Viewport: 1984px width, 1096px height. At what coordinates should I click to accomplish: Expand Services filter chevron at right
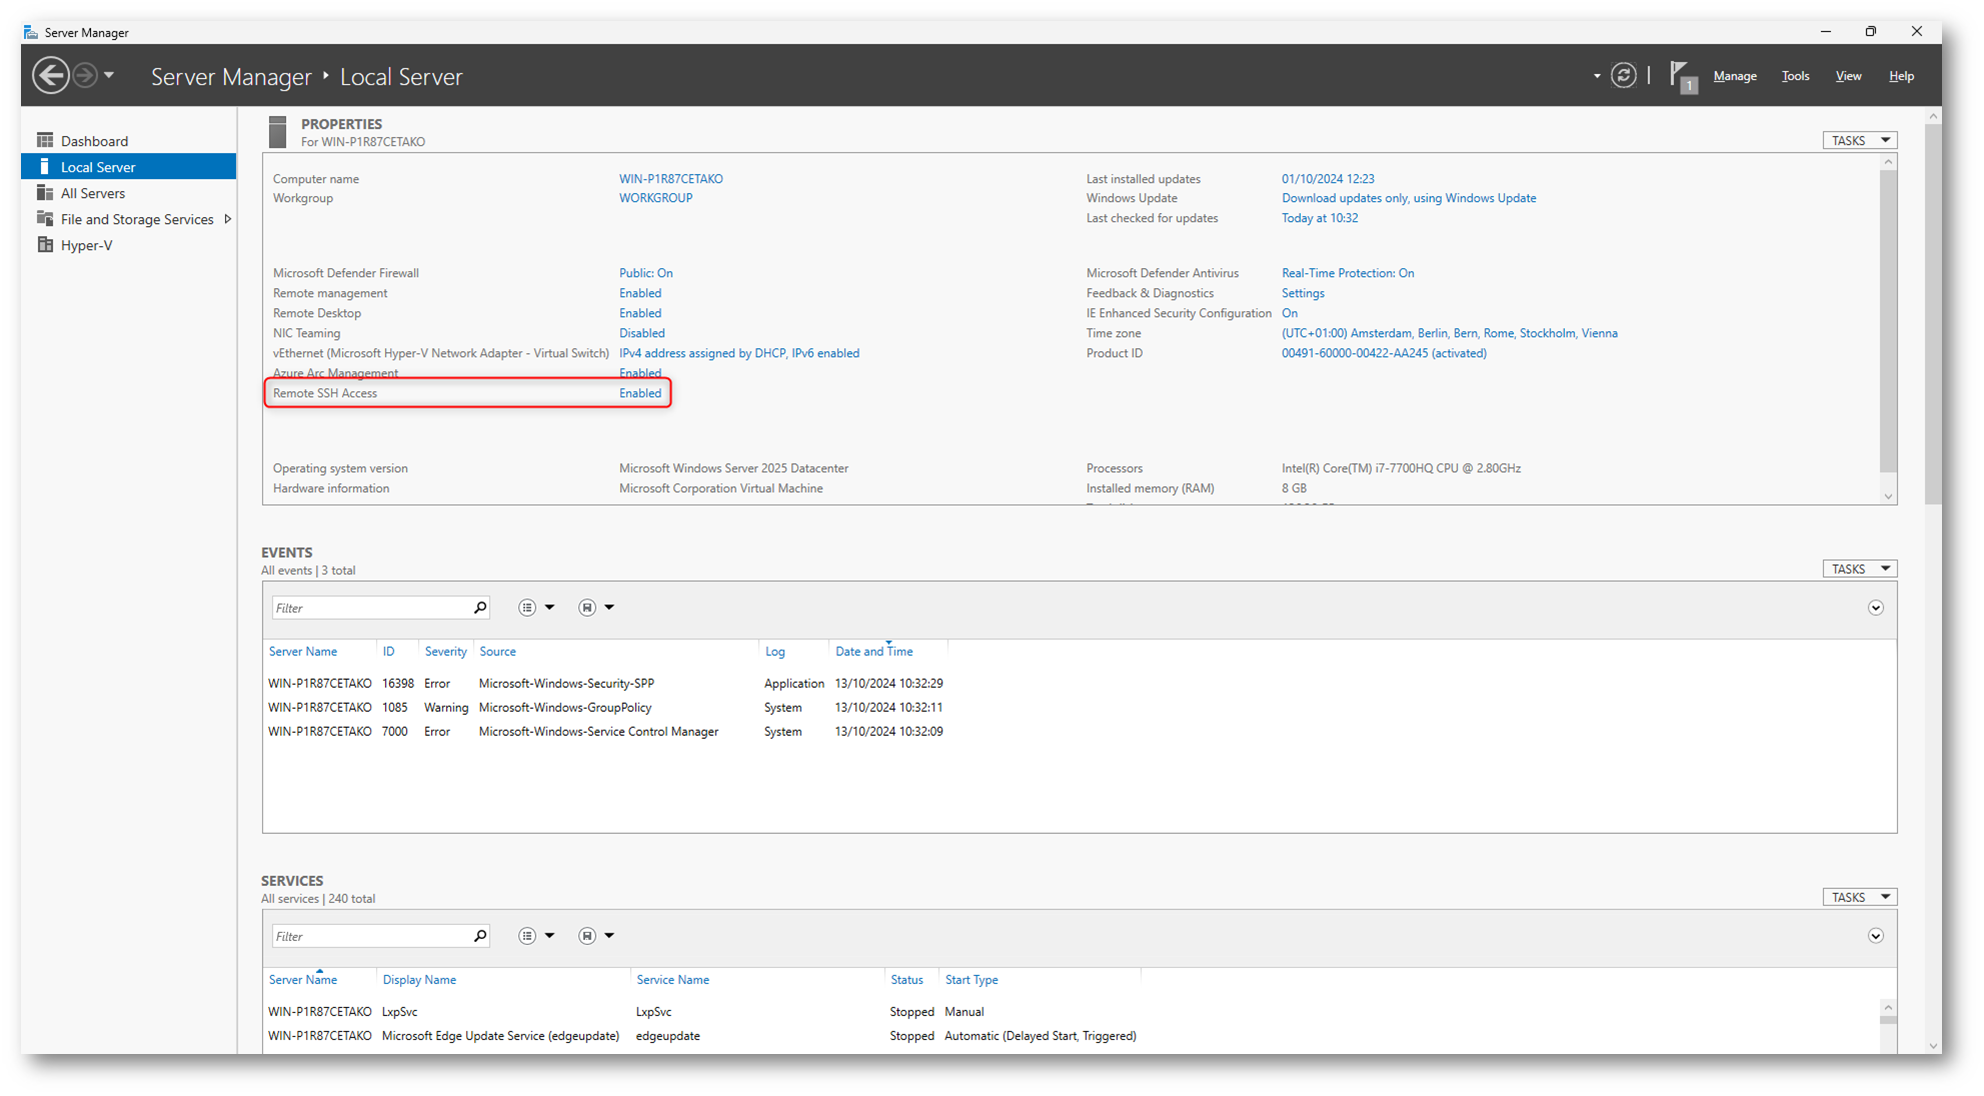pos(1876,936)
